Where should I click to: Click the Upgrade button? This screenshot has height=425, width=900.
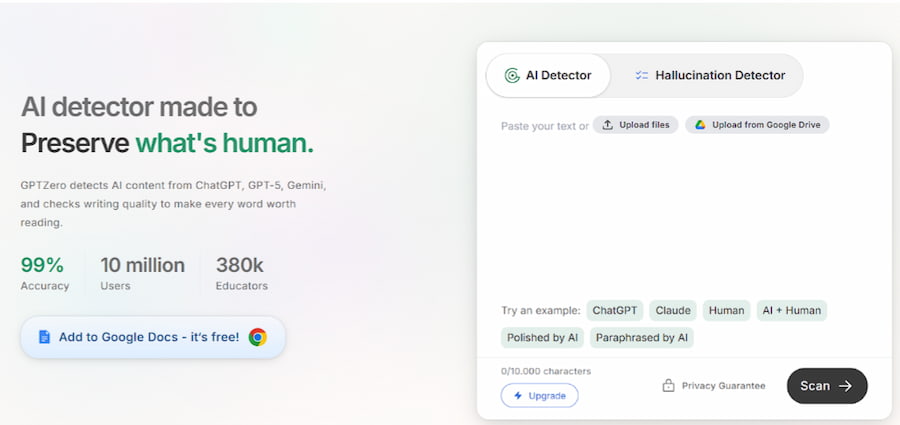point(540,396)
